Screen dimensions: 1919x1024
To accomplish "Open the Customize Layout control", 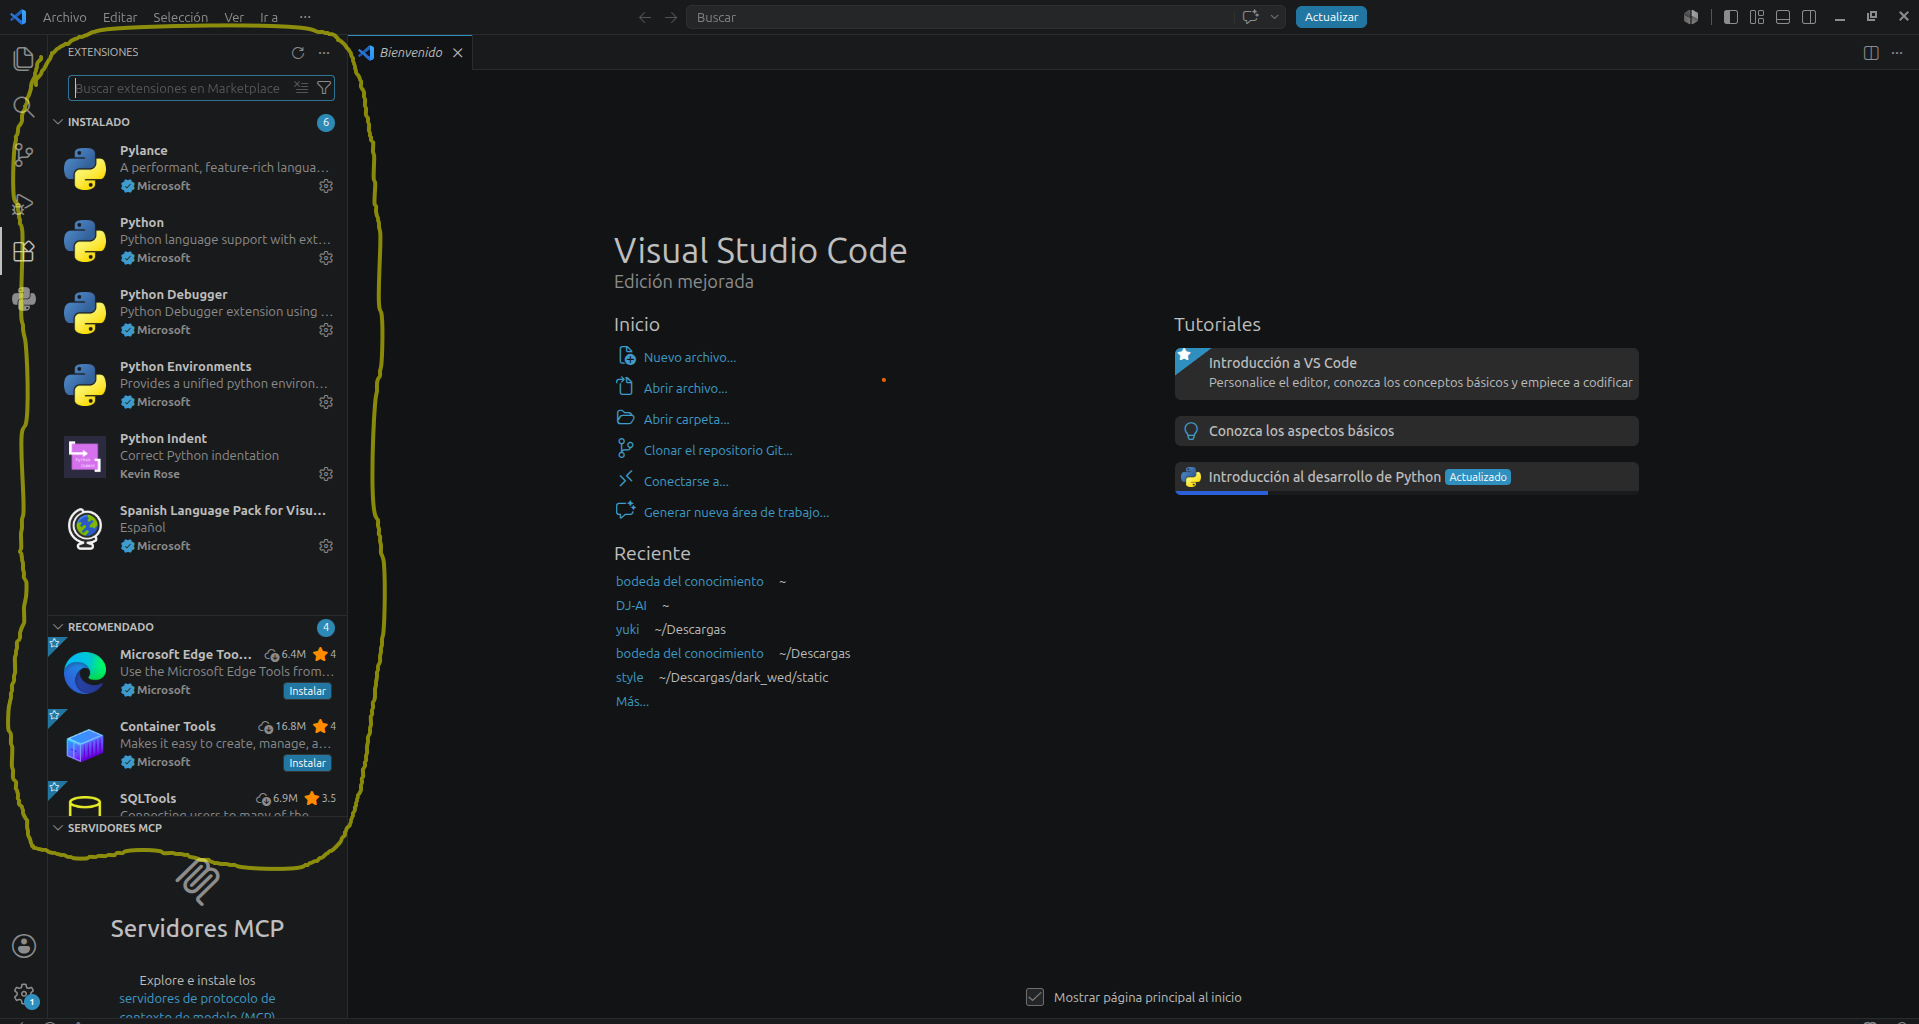I will click(x=1757, y=17).
